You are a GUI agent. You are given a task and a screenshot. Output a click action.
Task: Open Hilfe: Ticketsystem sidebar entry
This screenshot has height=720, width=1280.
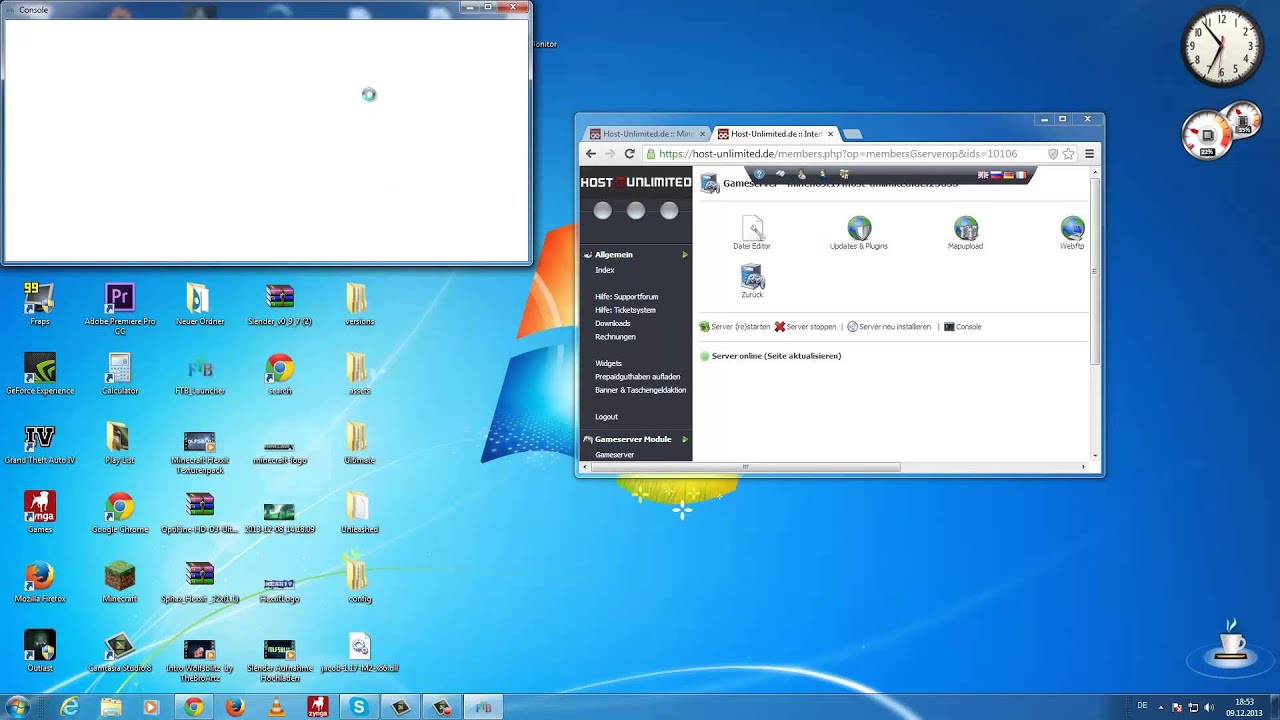625,310
